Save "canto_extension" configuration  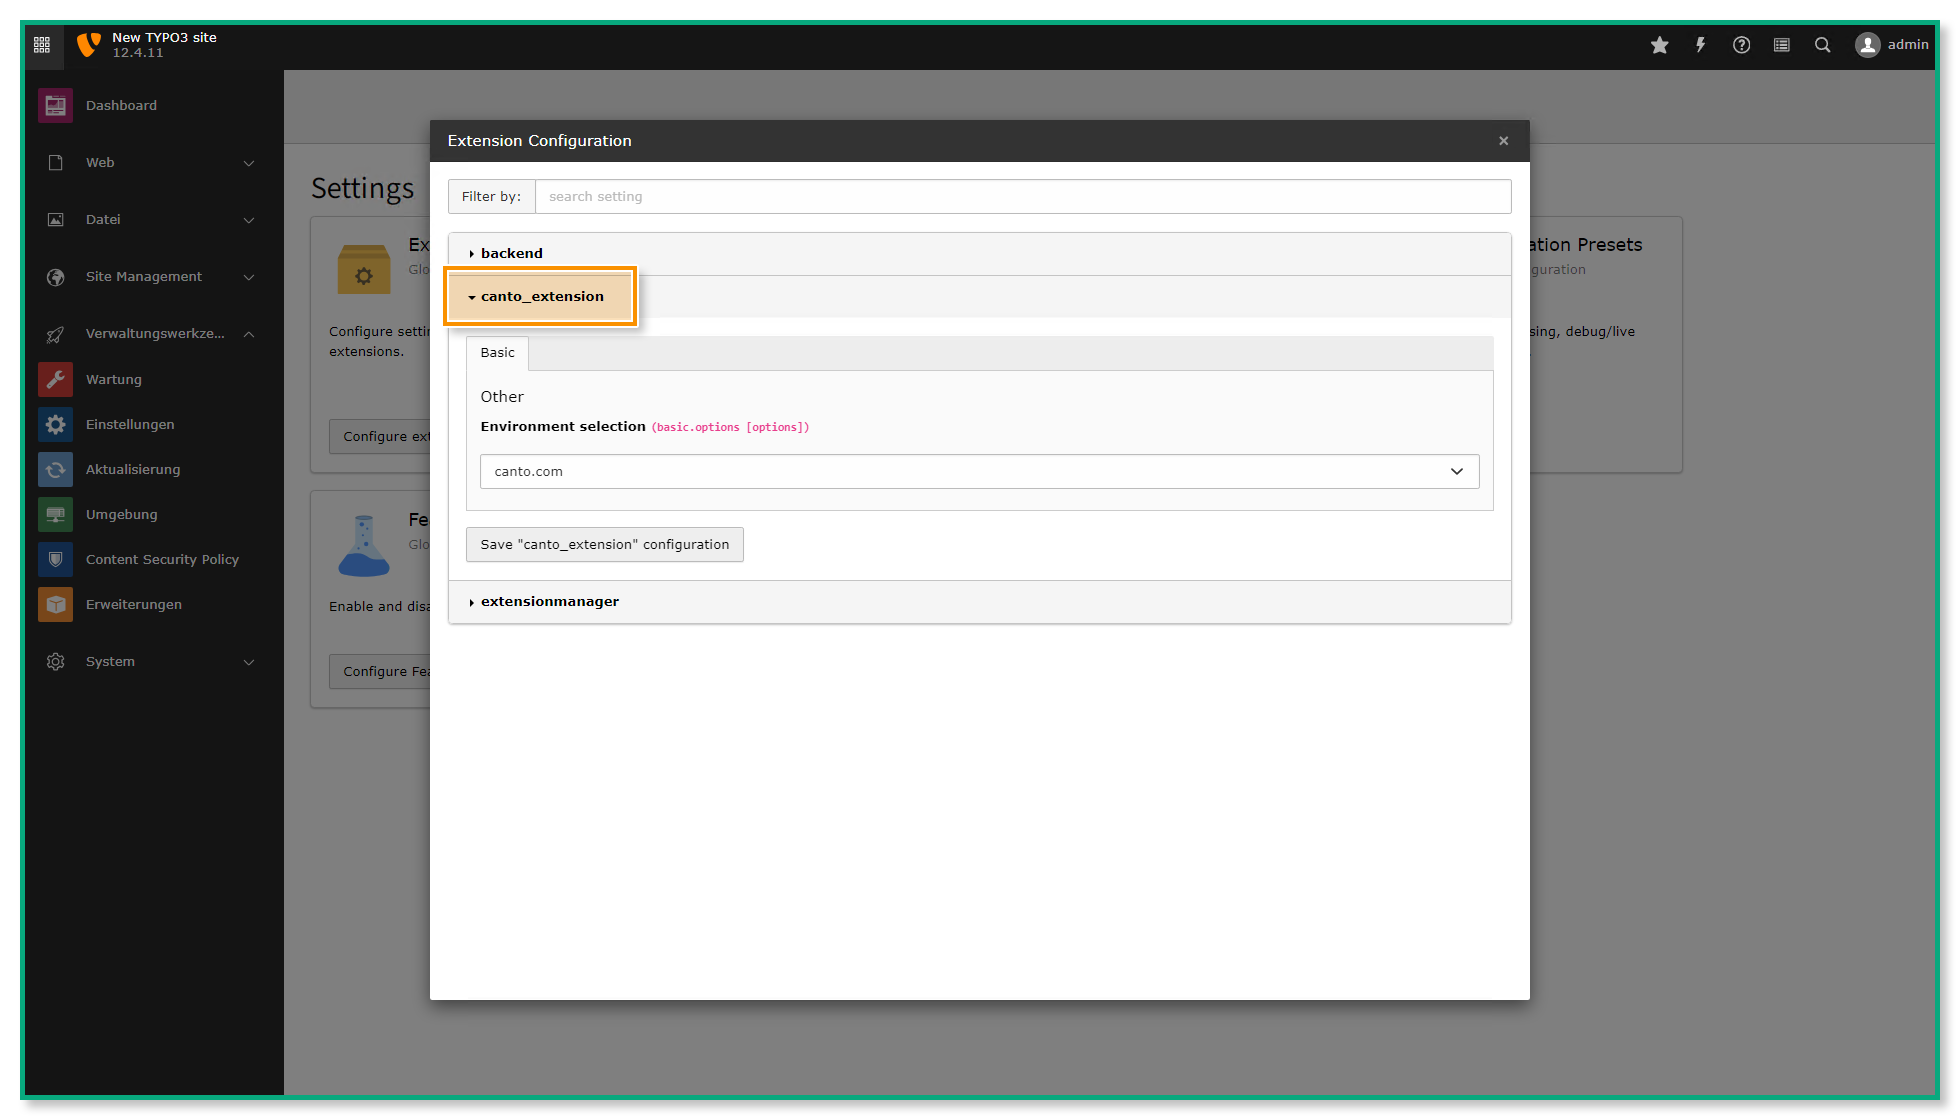point(604,544)
